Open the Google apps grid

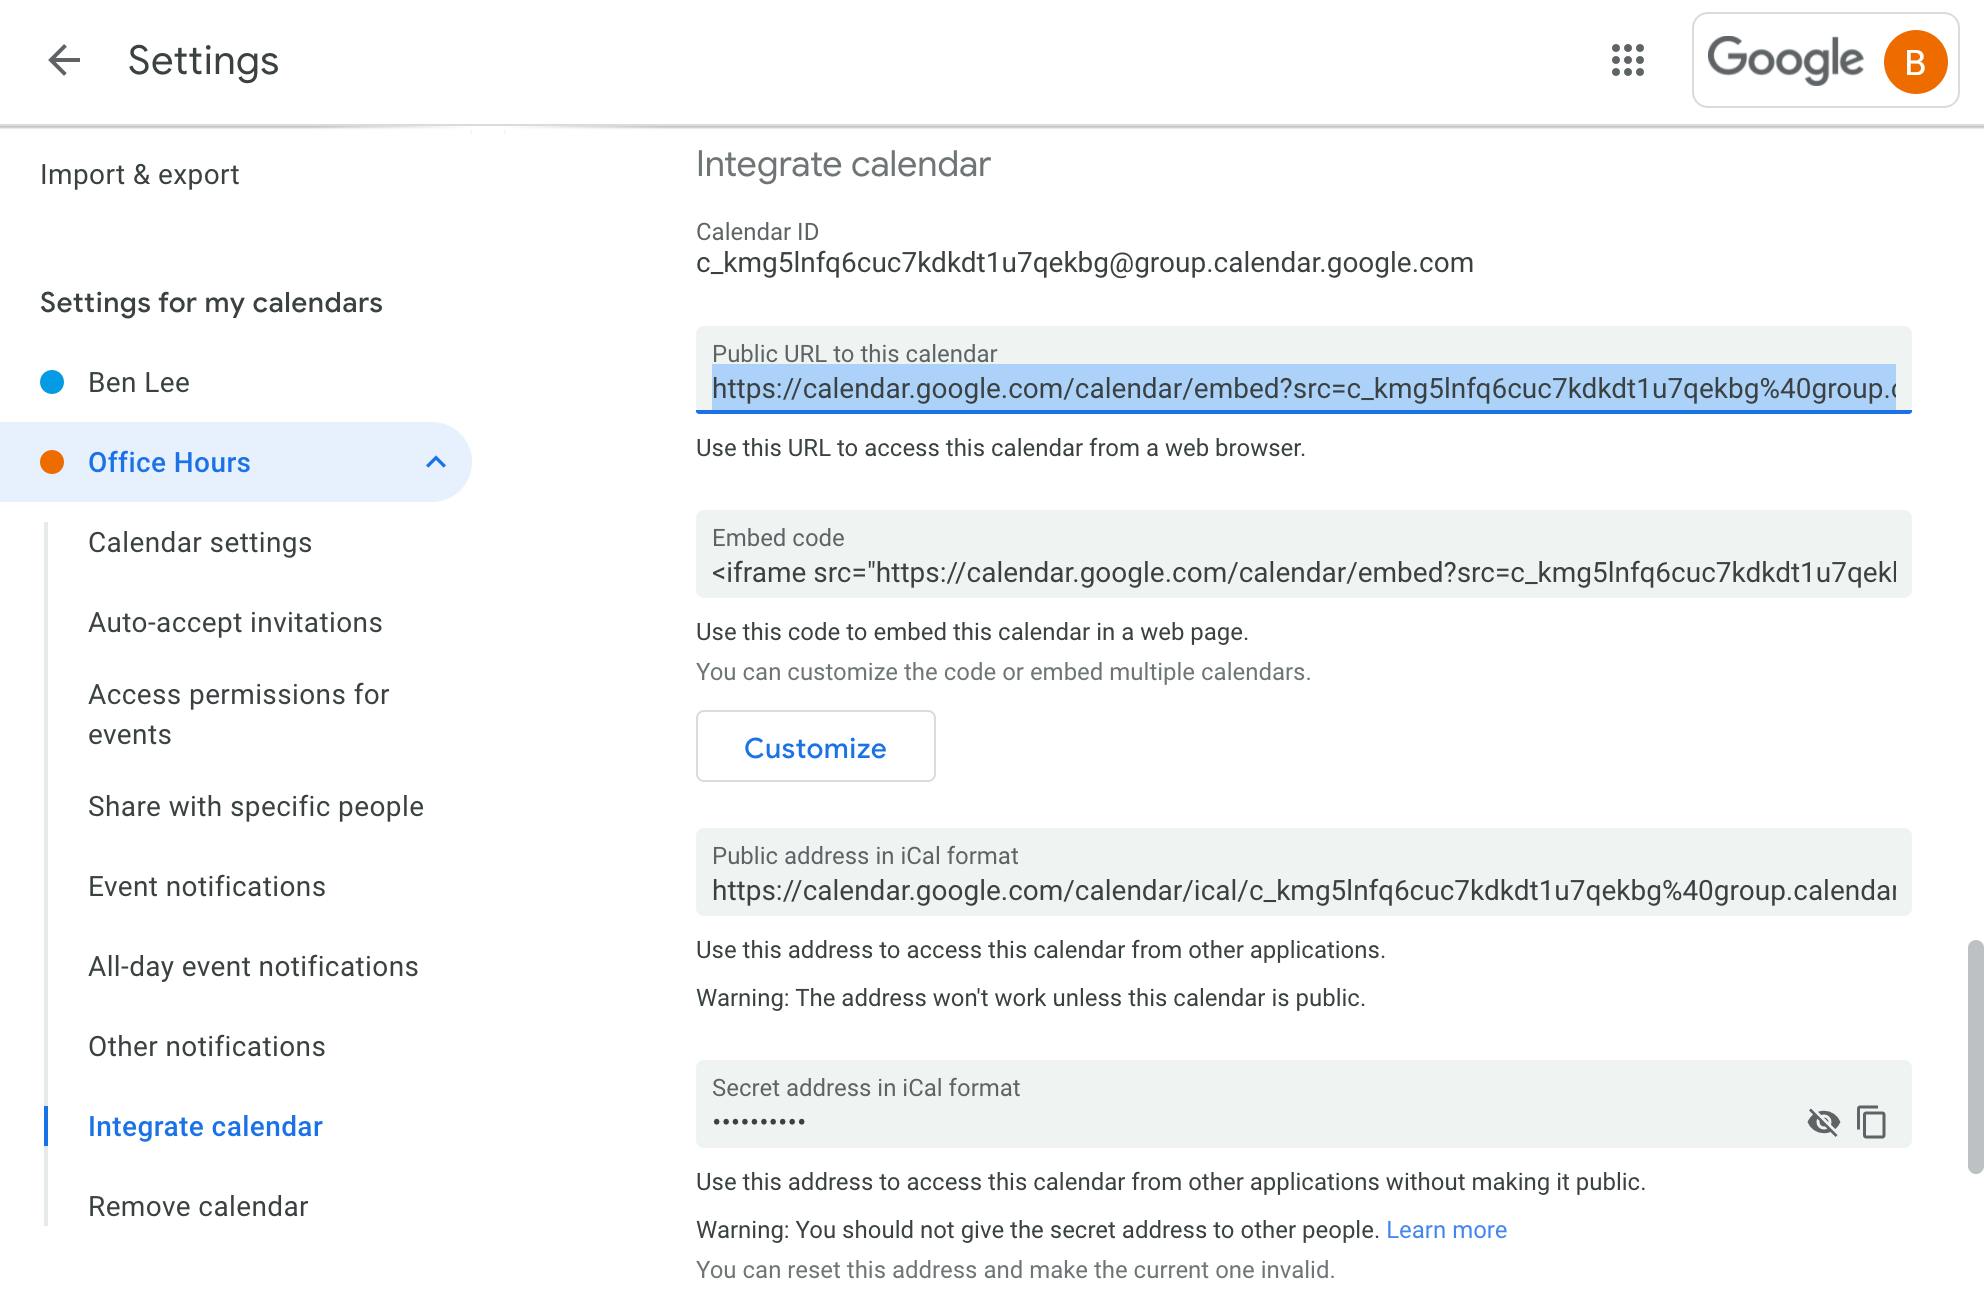pos(1628,60)
